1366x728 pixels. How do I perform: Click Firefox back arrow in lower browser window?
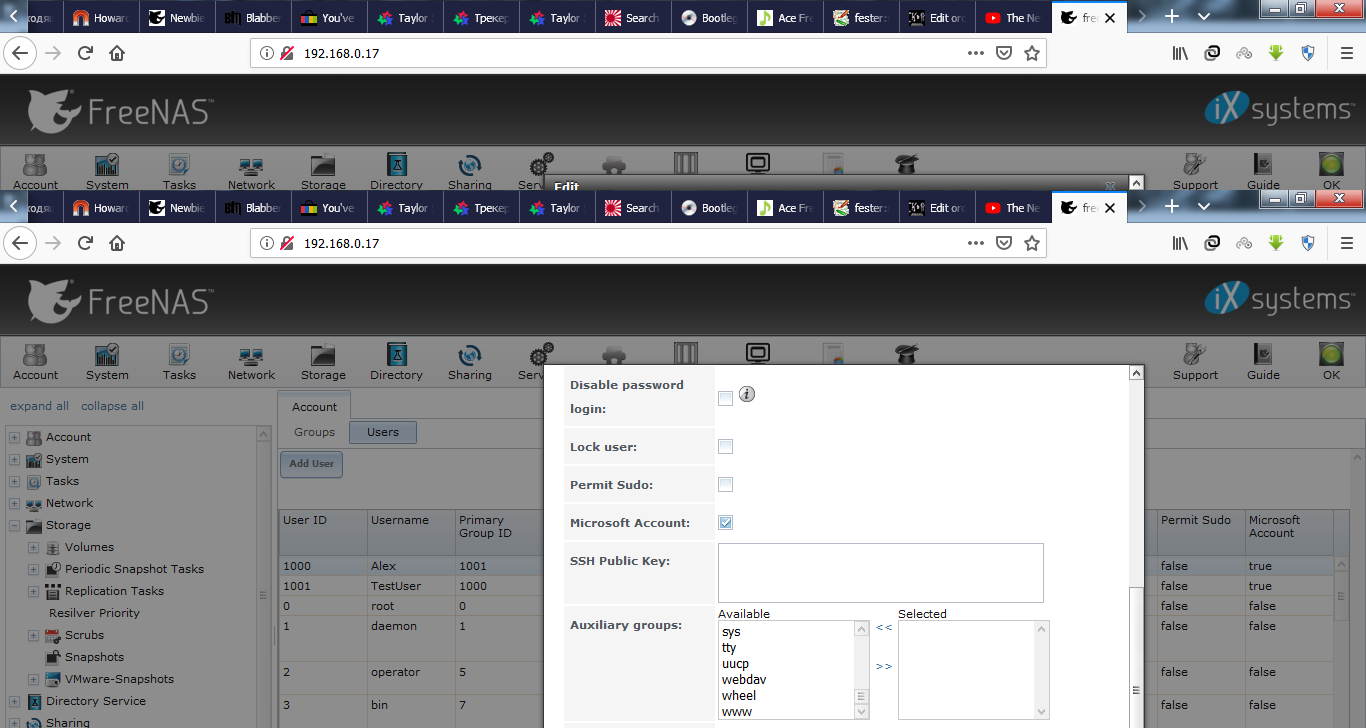[x=21, y=243]
